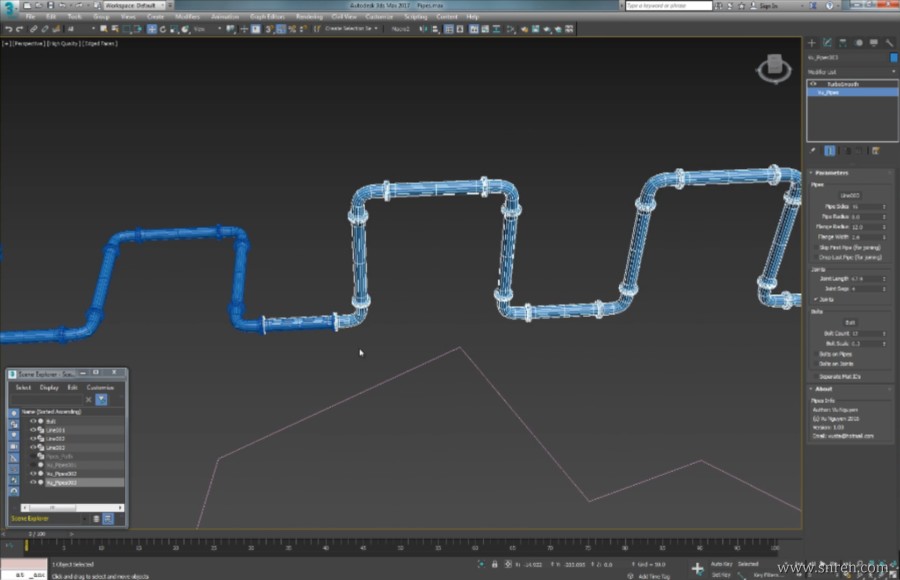Open the Rendering menu
This screenshot has width=900, height=580.
pos(309,17)
